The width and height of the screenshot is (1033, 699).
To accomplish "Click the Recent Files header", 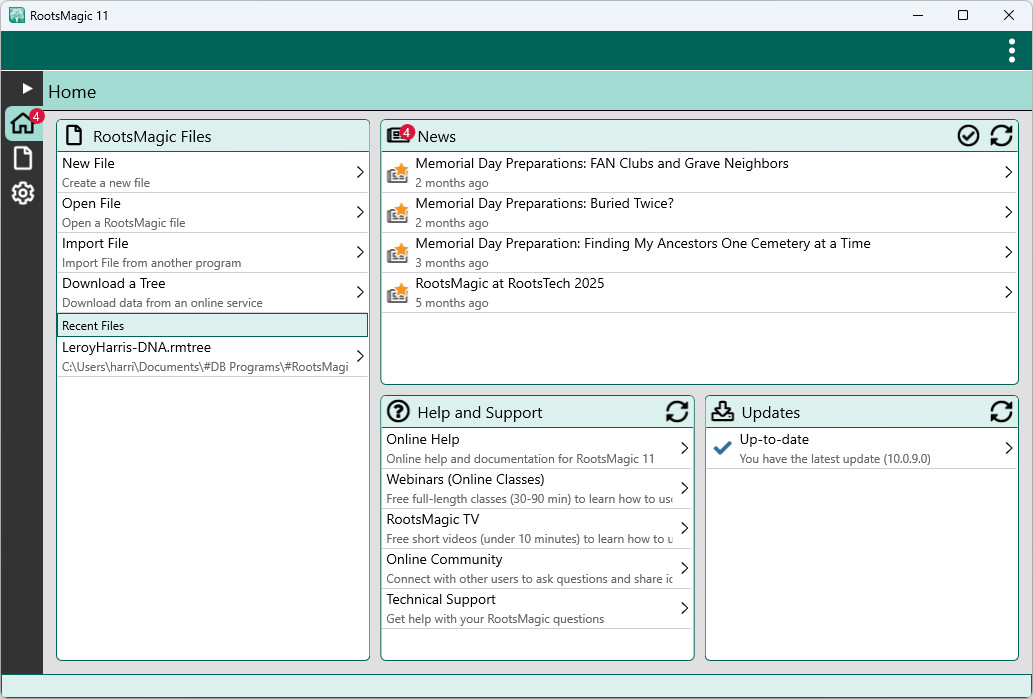I will pos(212,325).
